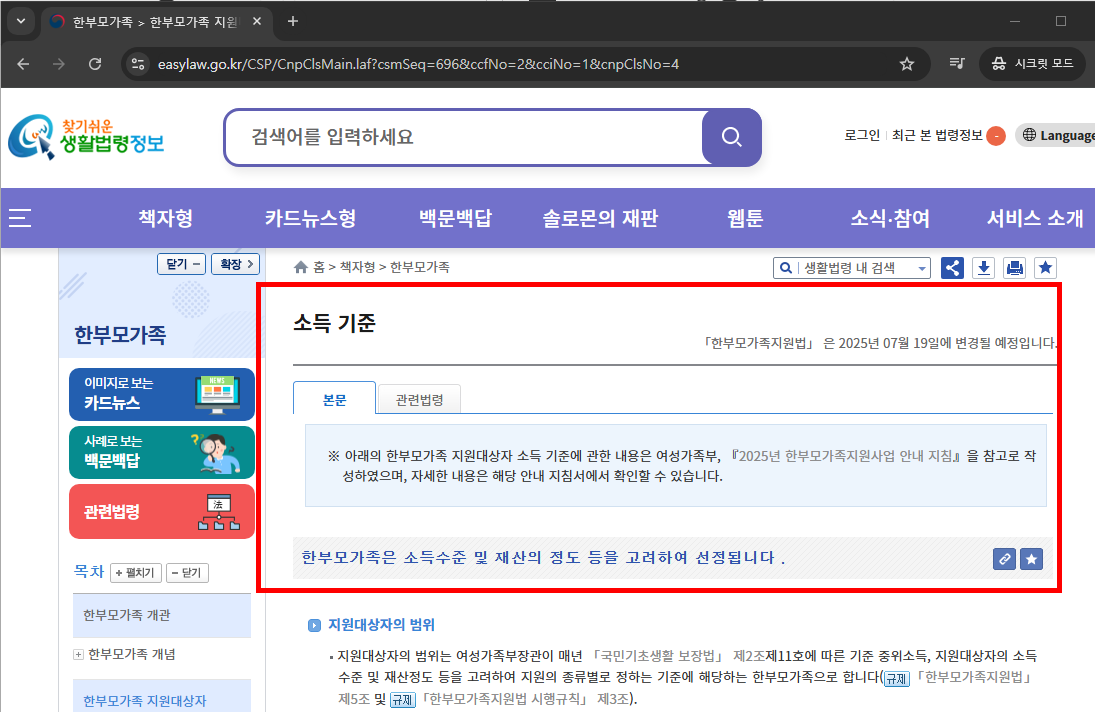The image size is (1095, 712).
Task: Switch to the 관련법령 tab
Action: pyautogui.click(x=418, y=397)
